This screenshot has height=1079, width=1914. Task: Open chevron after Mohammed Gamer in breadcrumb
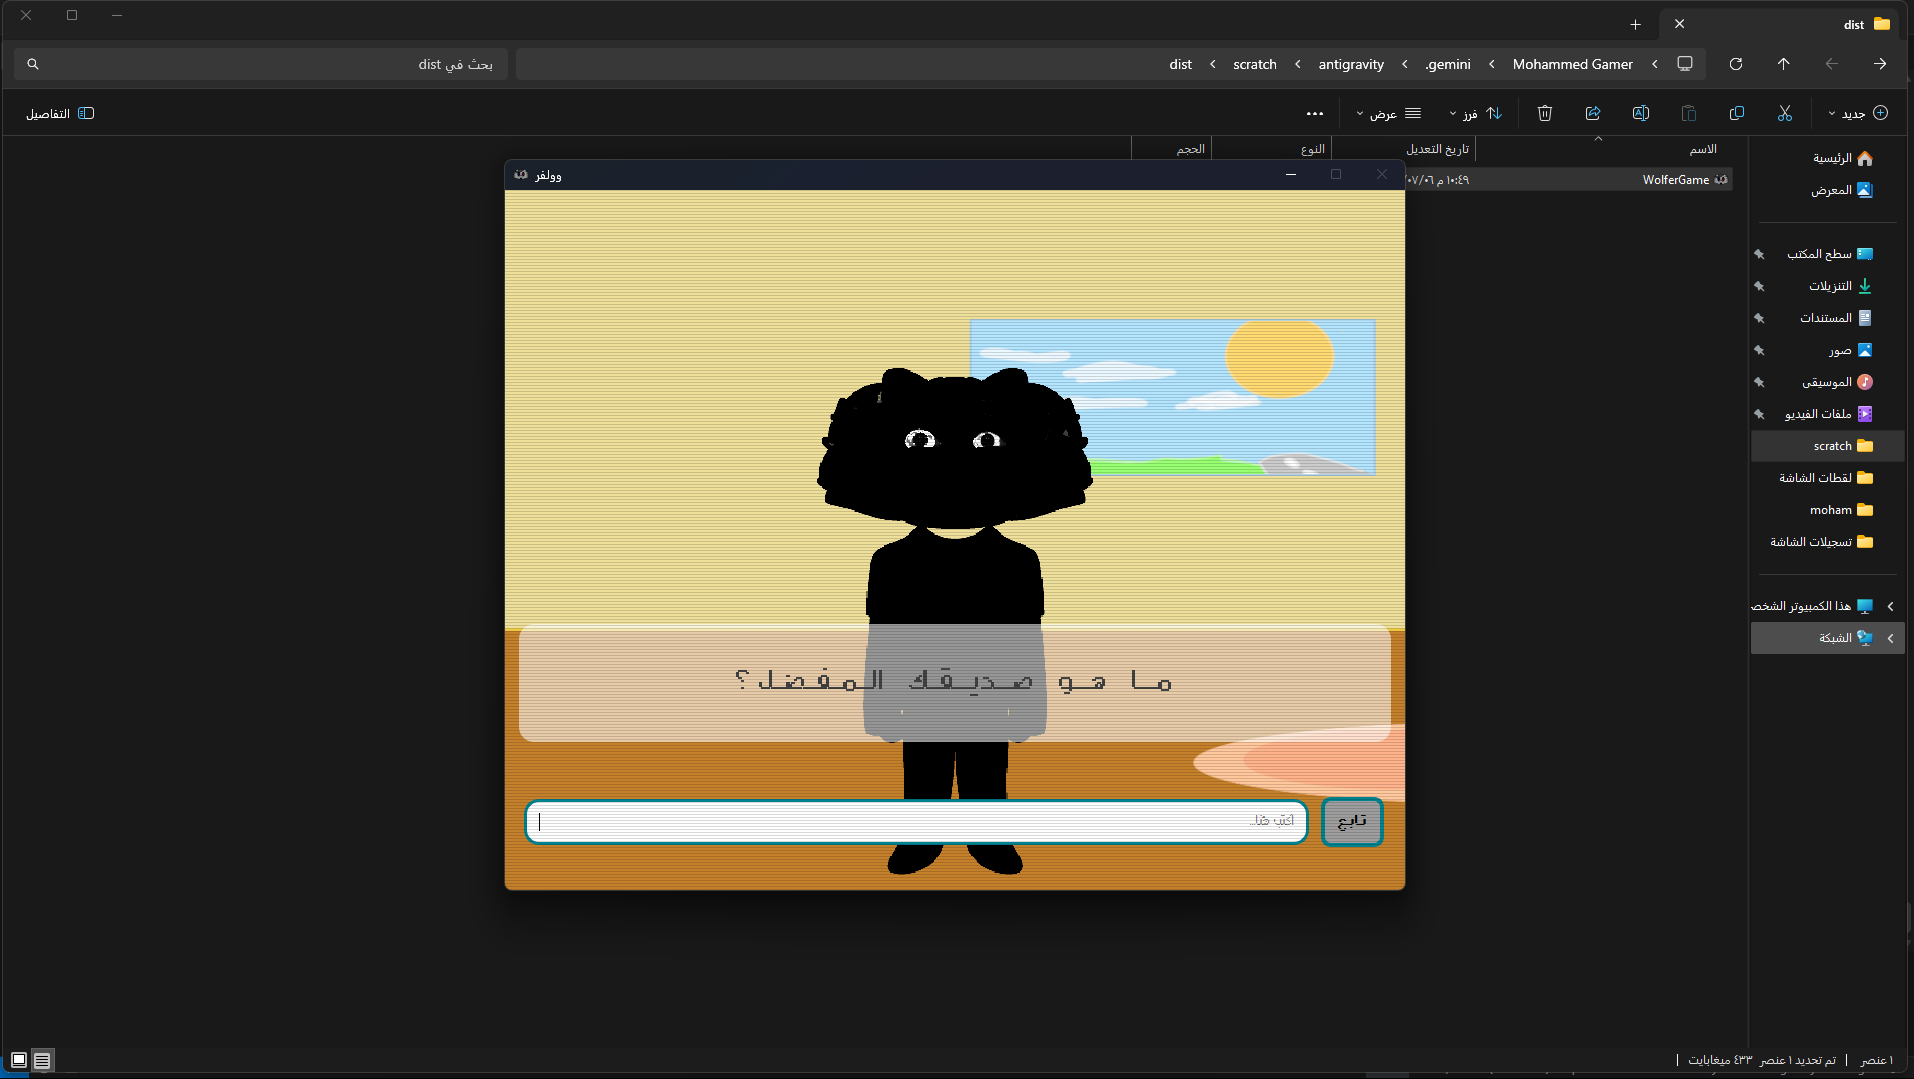(1492, 64)
